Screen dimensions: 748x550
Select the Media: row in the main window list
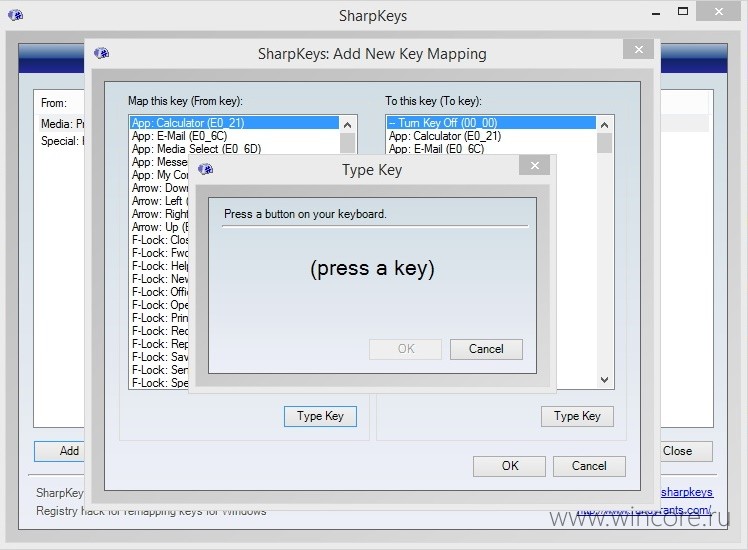pos(61,124)
